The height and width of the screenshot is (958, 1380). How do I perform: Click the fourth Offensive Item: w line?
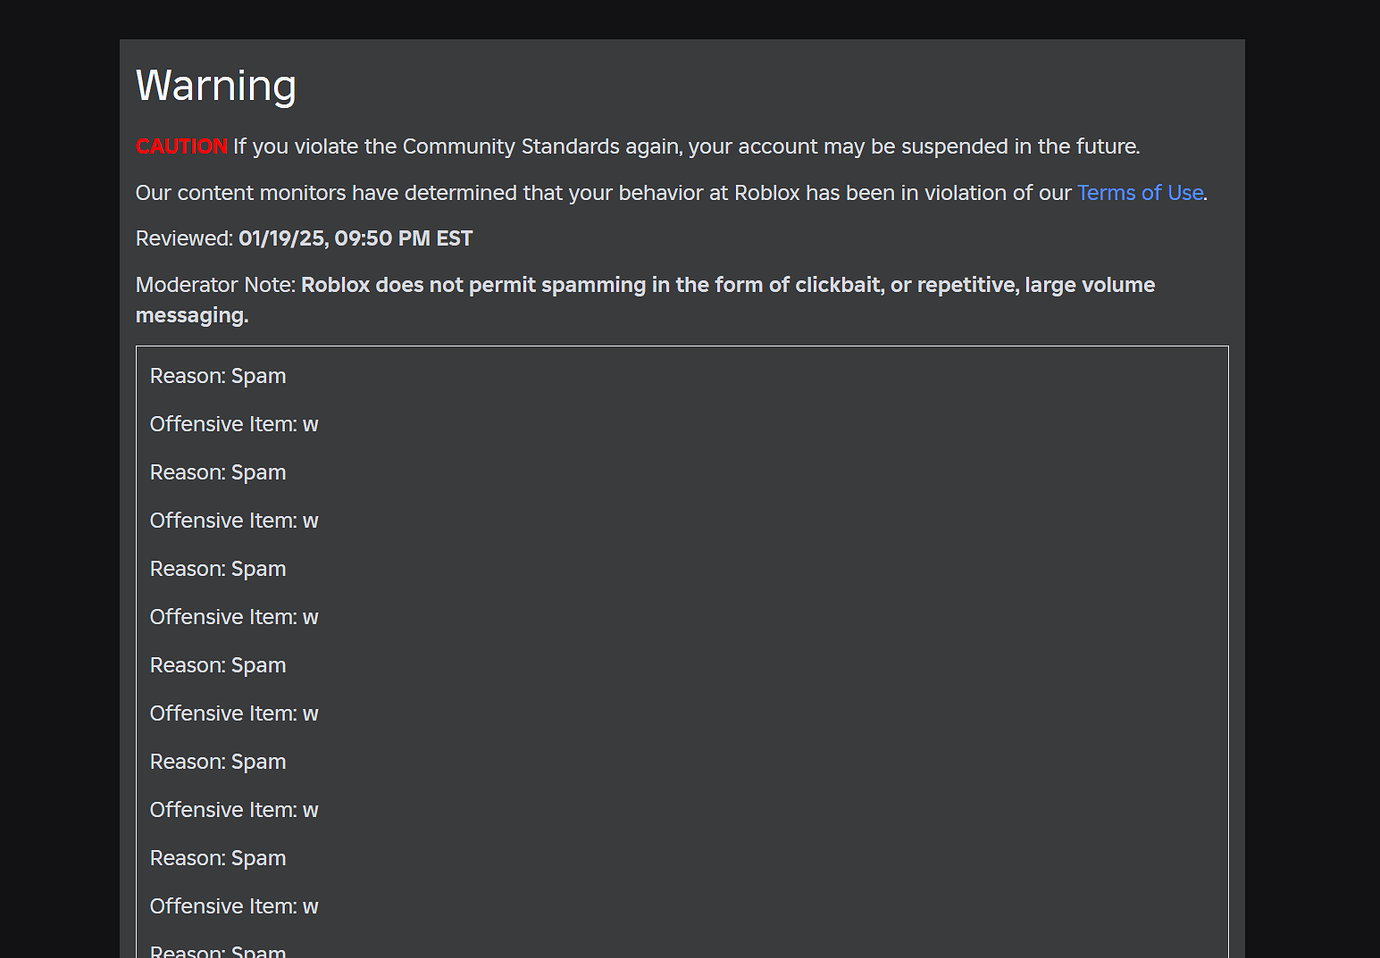point(234,713)
